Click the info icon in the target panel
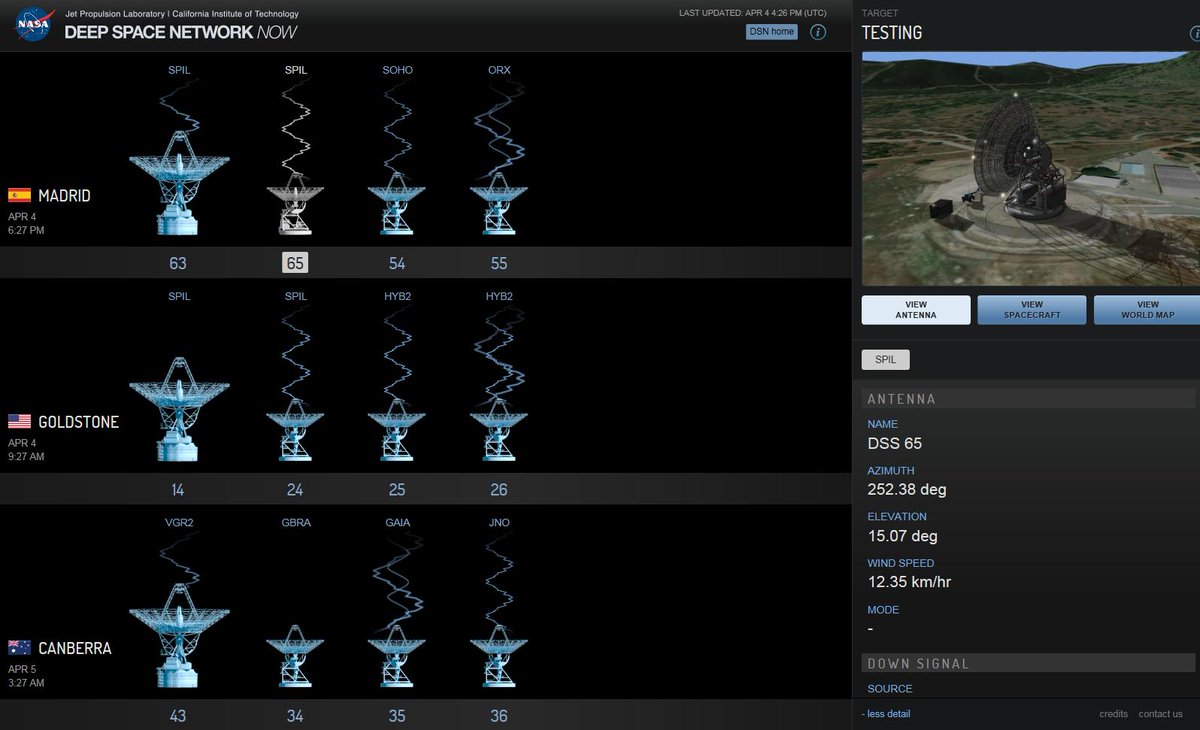1200x730 pixels. (1193, 34)
